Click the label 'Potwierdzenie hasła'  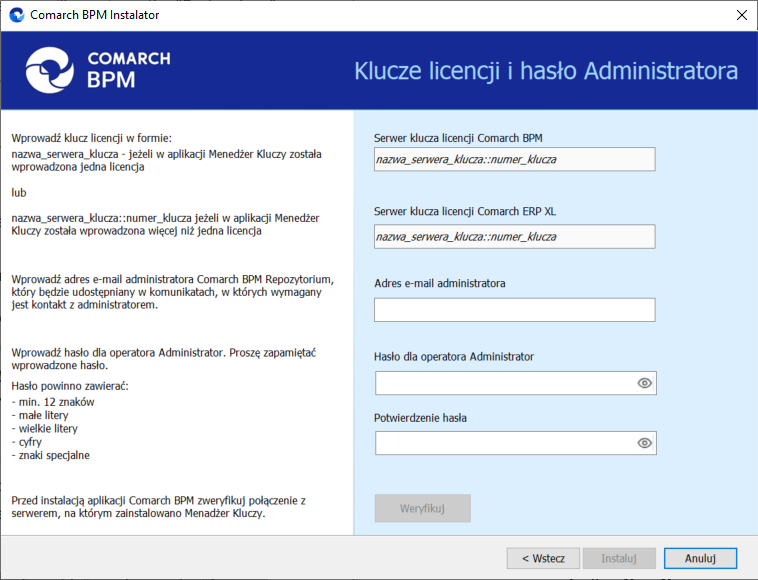coord(420,418)
